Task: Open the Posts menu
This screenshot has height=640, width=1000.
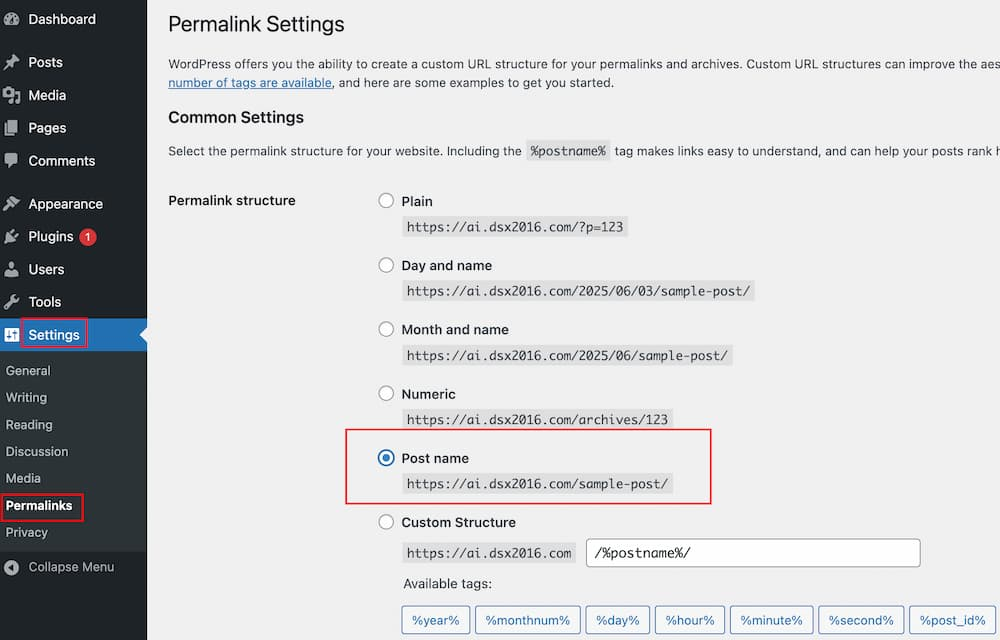Action: click(x=45, y=62)
